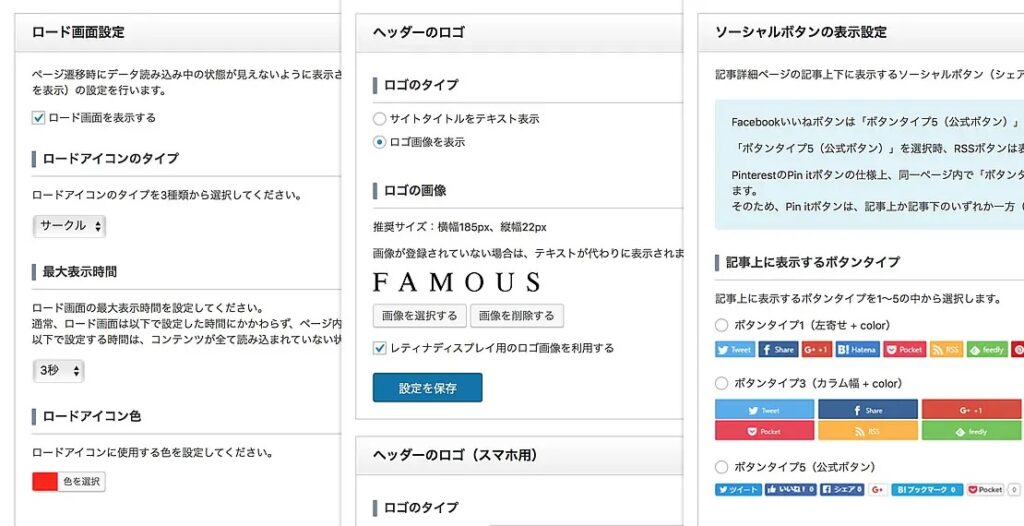Viewport: 1024px width, 526px height.
Task: Click the blue 設定を保存 button
Action: click(x=428, y=387)
